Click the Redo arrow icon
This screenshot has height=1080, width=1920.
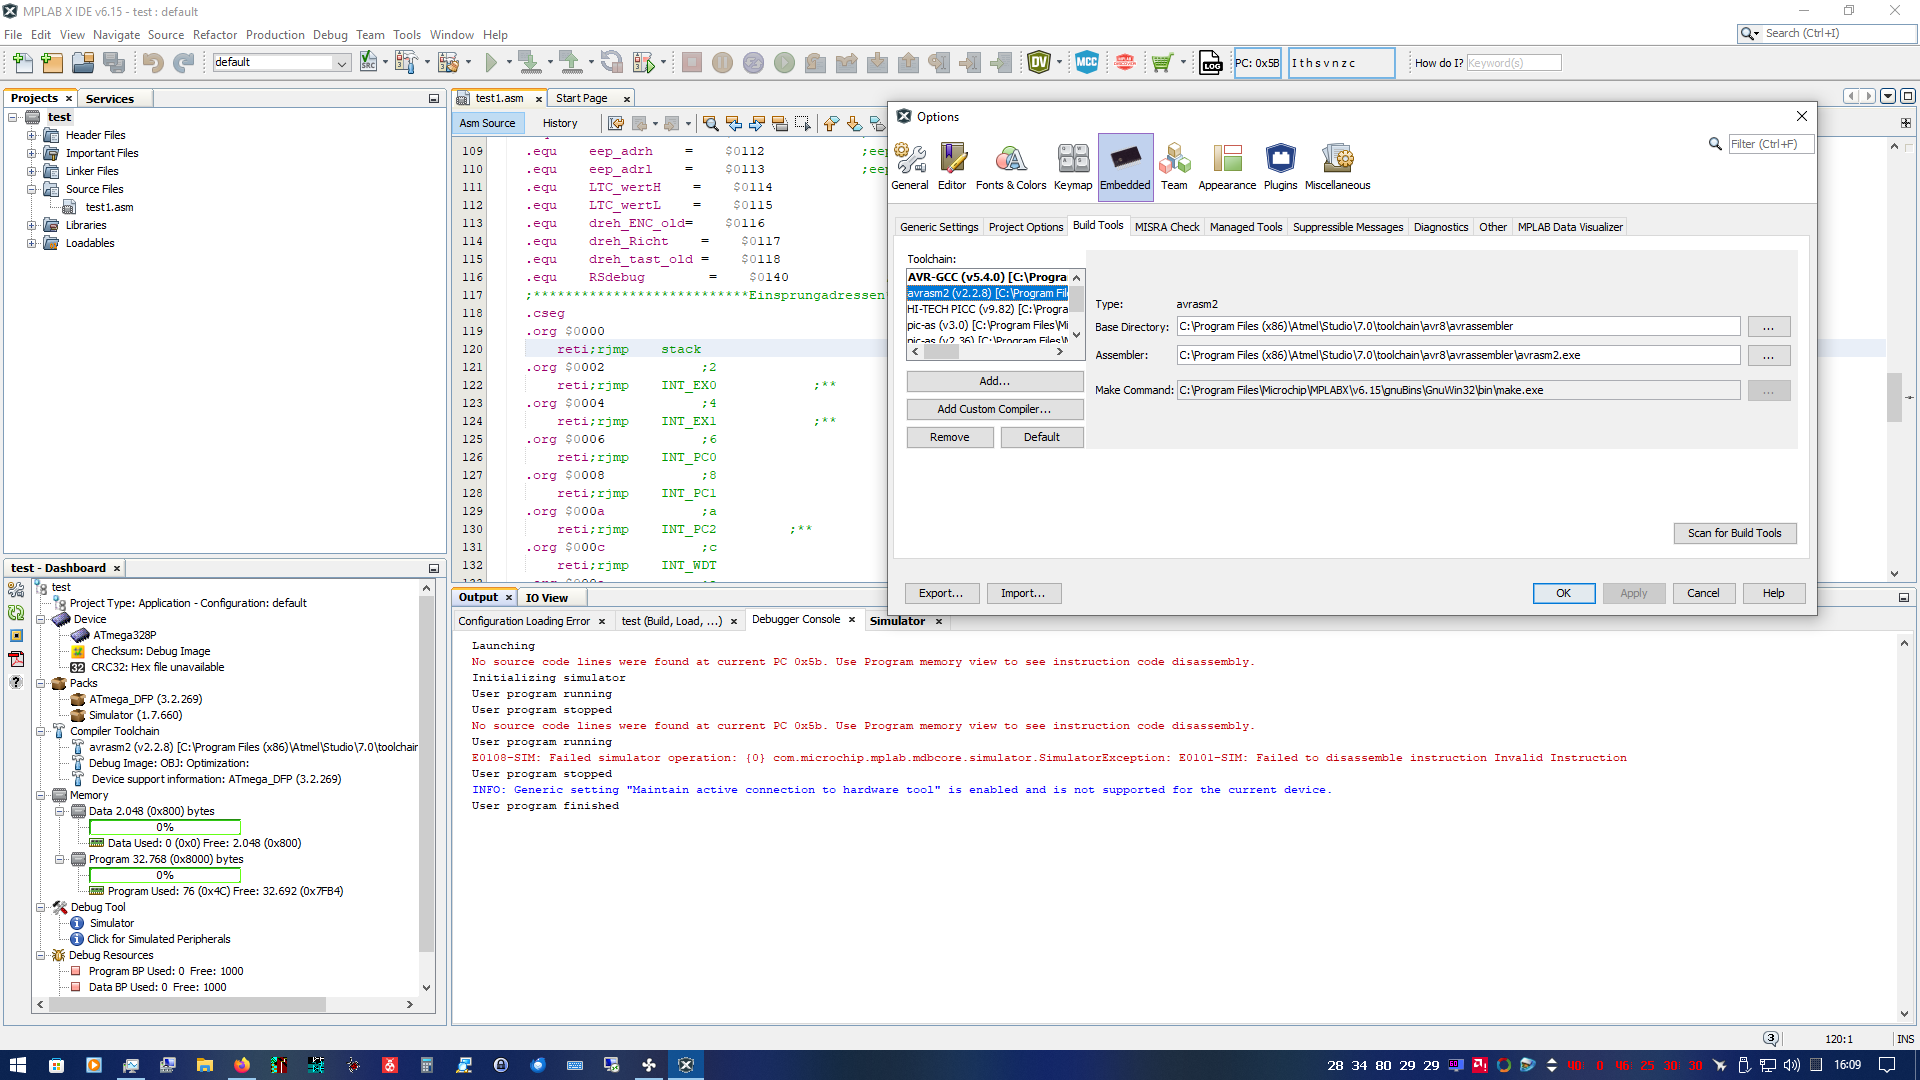[183, 63]
